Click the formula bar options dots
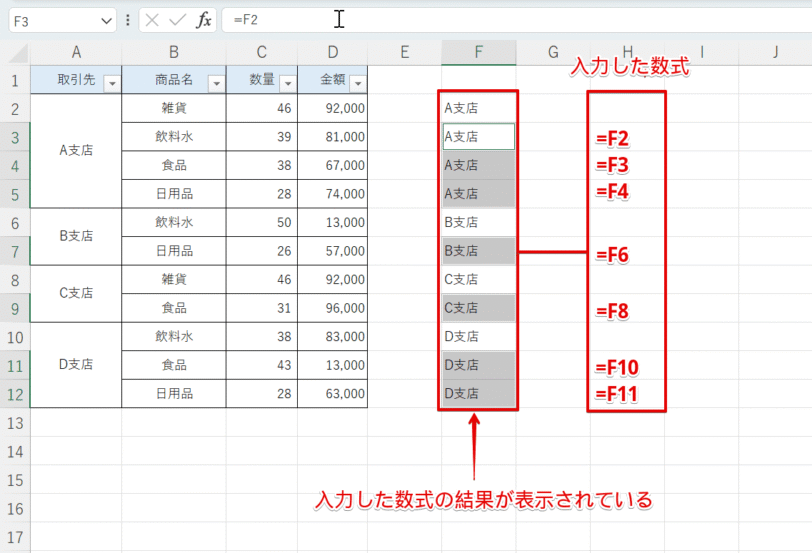This screenshot has width=812, height=553. pyautogui.click(x=127, y=20)
